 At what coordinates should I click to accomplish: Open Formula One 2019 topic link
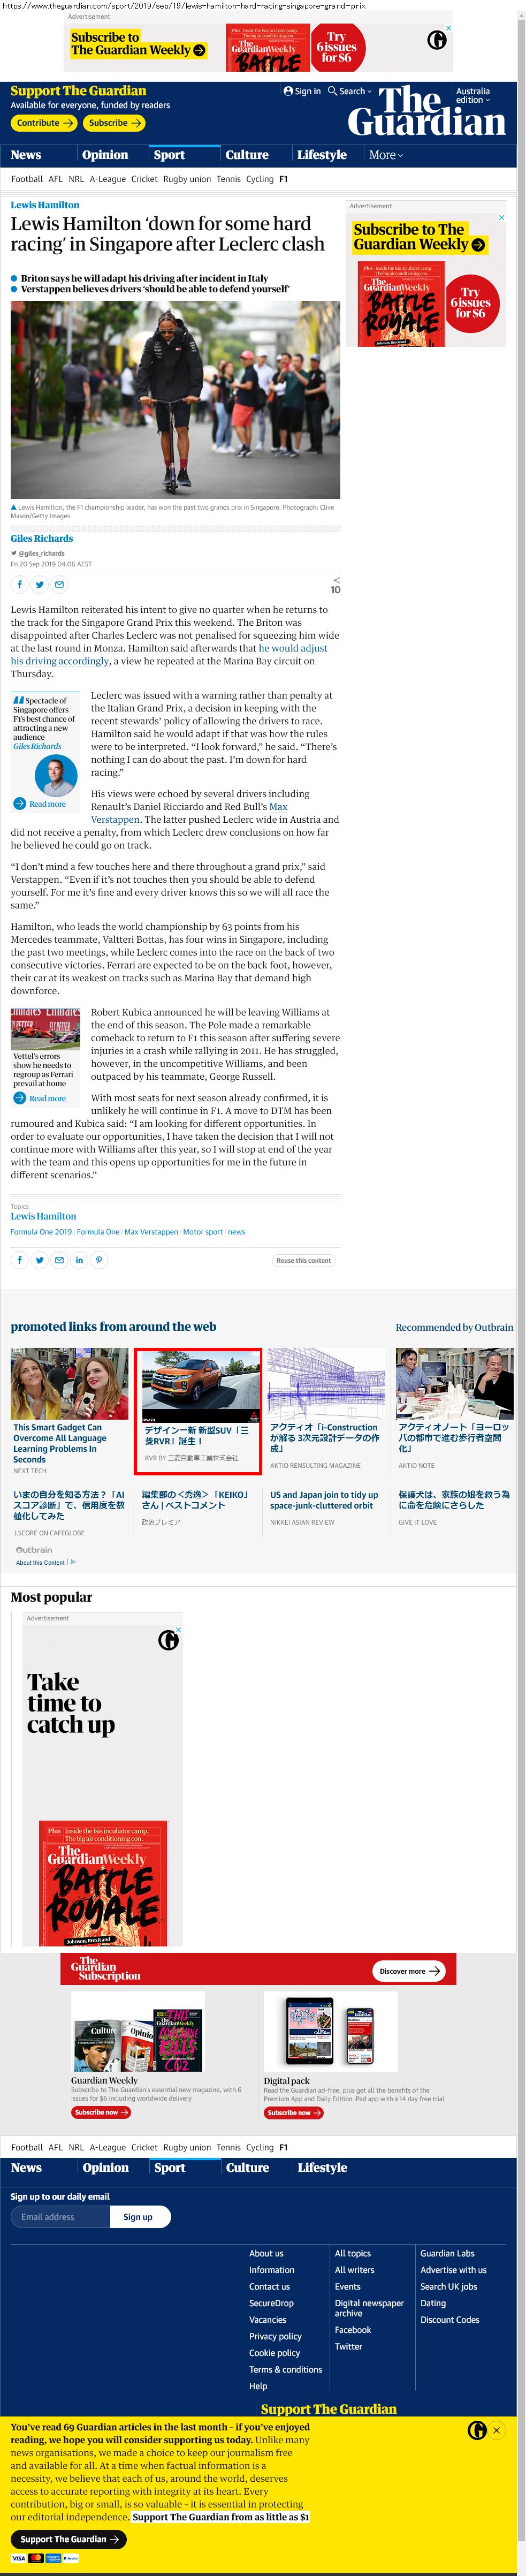click(x=41, y=1232)
